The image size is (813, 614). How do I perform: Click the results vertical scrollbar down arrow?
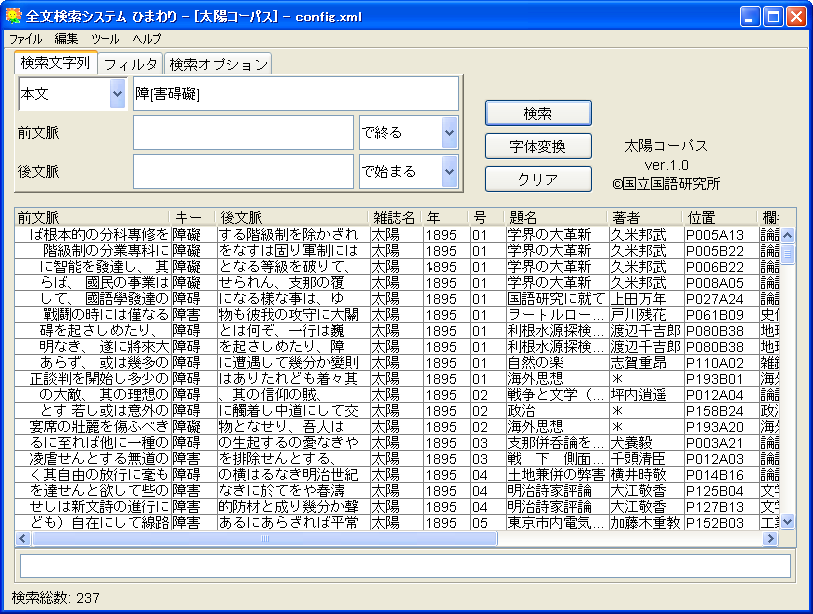787,521
